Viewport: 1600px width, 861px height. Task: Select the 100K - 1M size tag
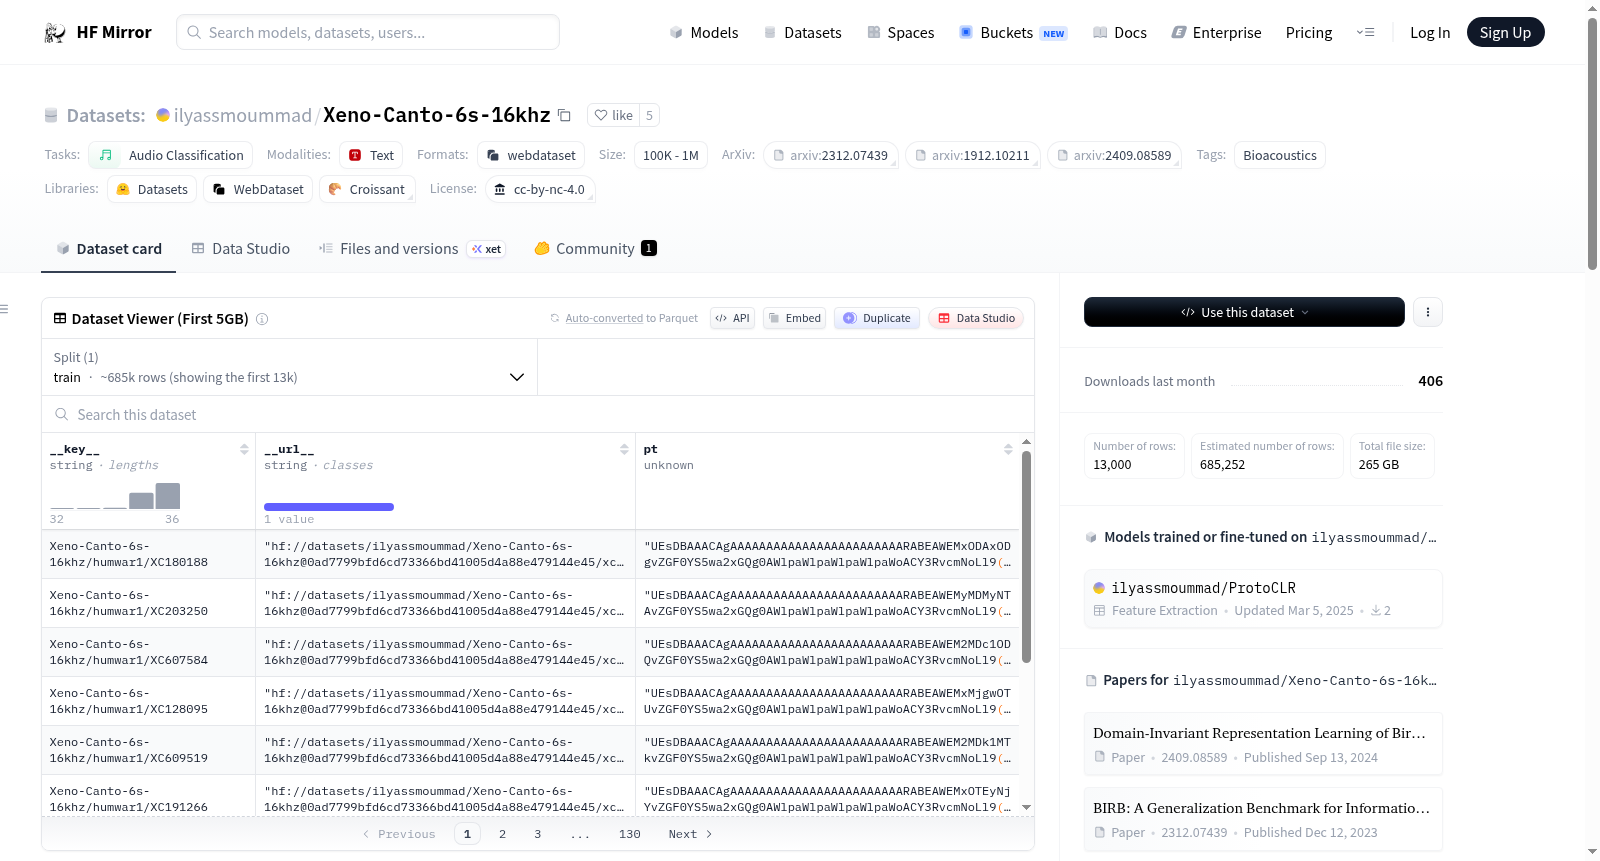(x=671, y=155)
